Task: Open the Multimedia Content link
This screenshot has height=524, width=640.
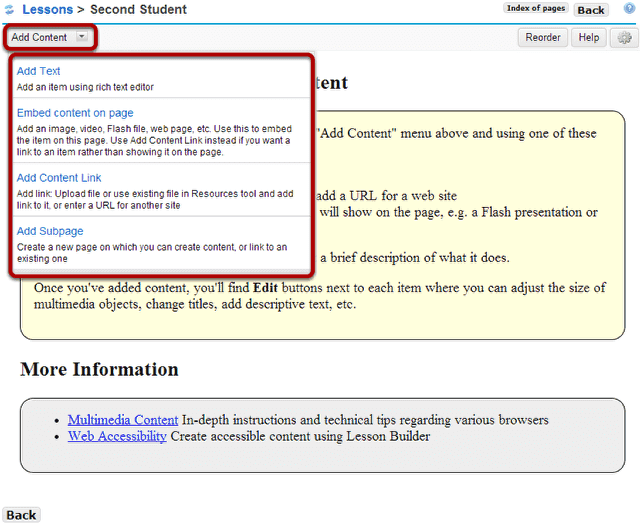Action: click(123, 420)
